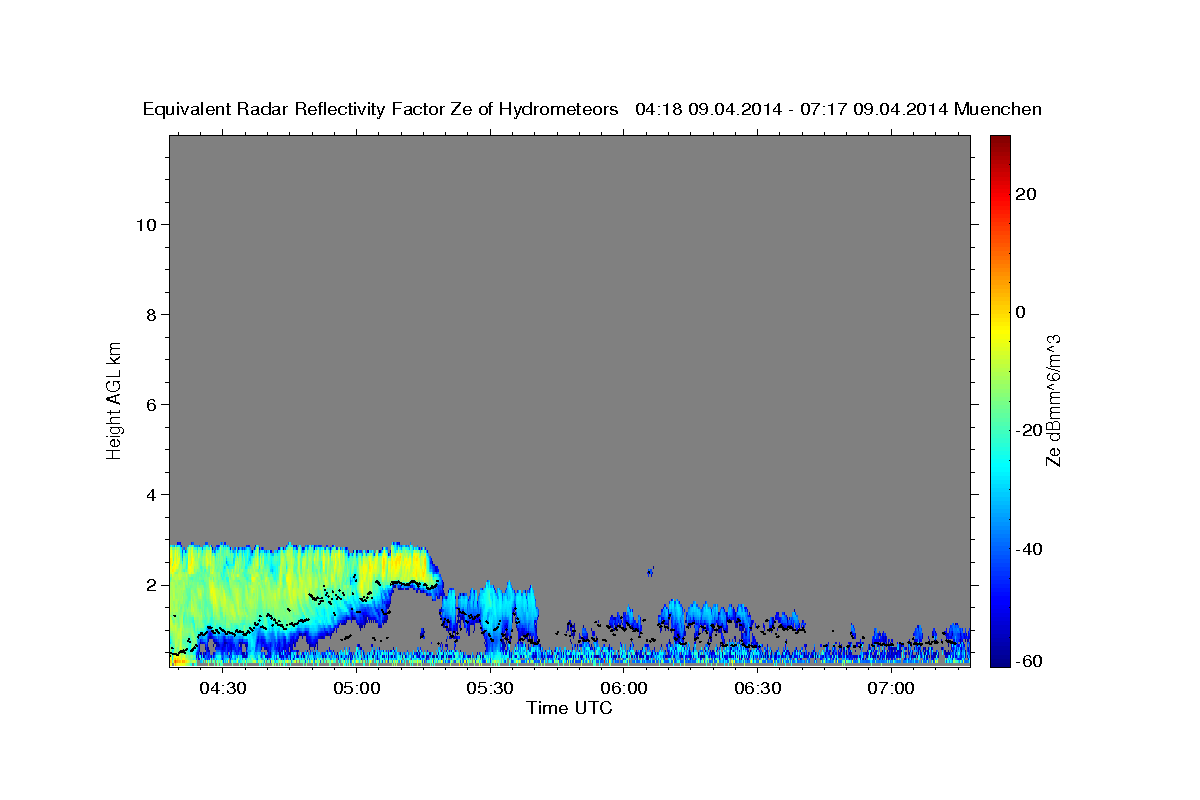Click the colorbar label '-20'
Screen dimensions: 1200x800
coord(1029,430)
